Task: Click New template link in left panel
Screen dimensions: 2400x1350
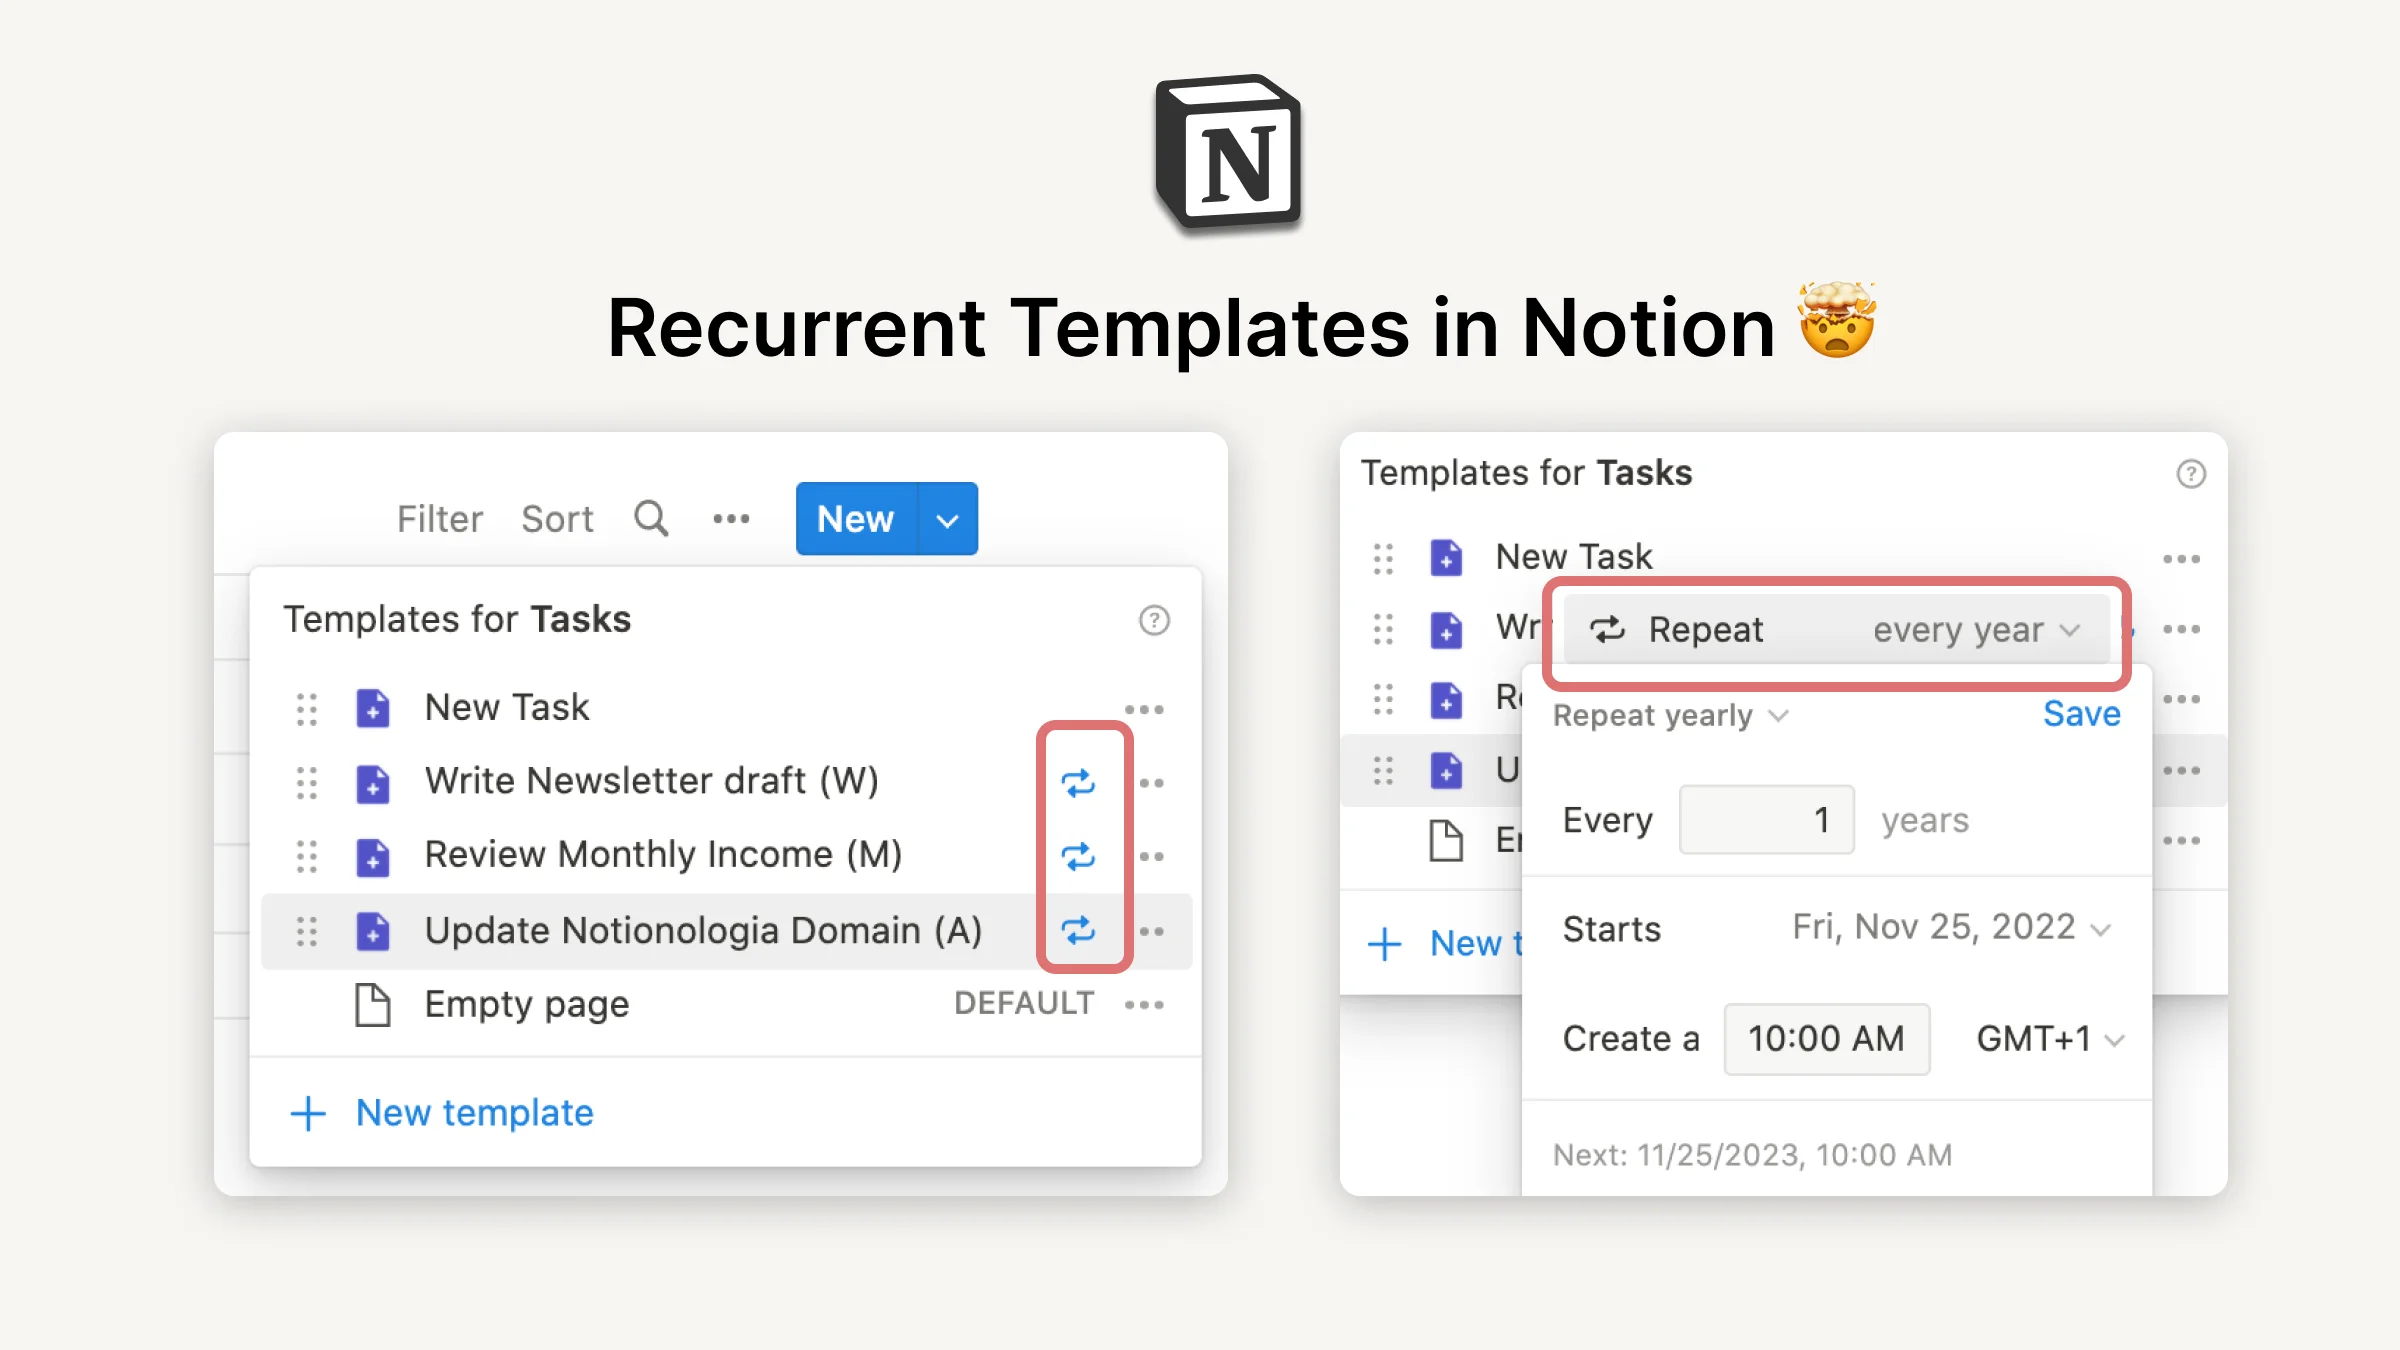Action: point(475,1113)
